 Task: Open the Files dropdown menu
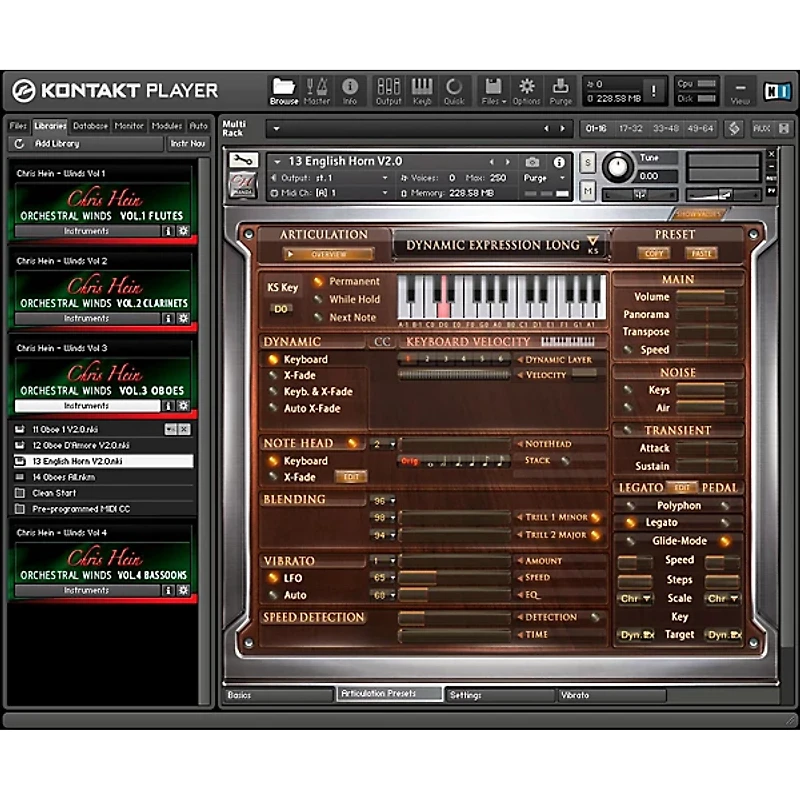pos(493,91)
